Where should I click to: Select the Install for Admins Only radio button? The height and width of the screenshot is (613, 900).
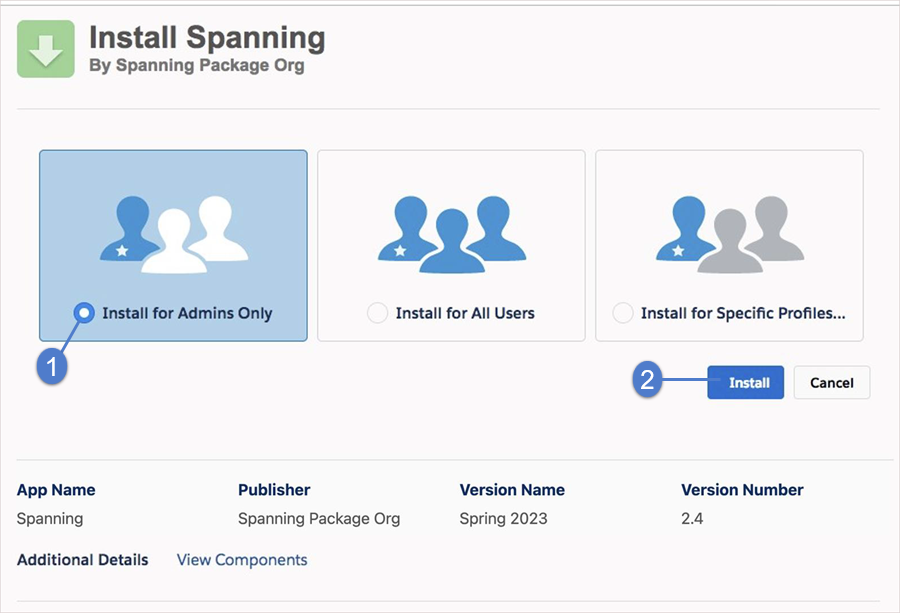click(x=86, y=313)
